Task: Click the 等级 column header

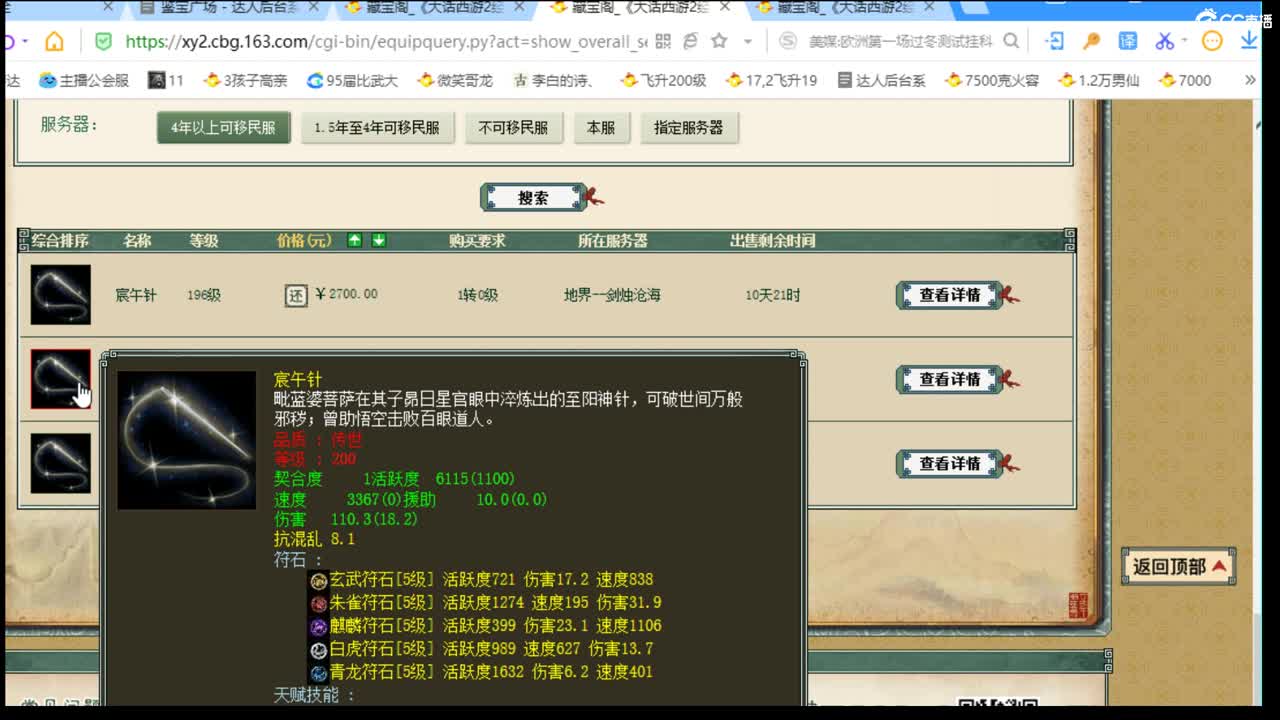Action: point(204,241)
